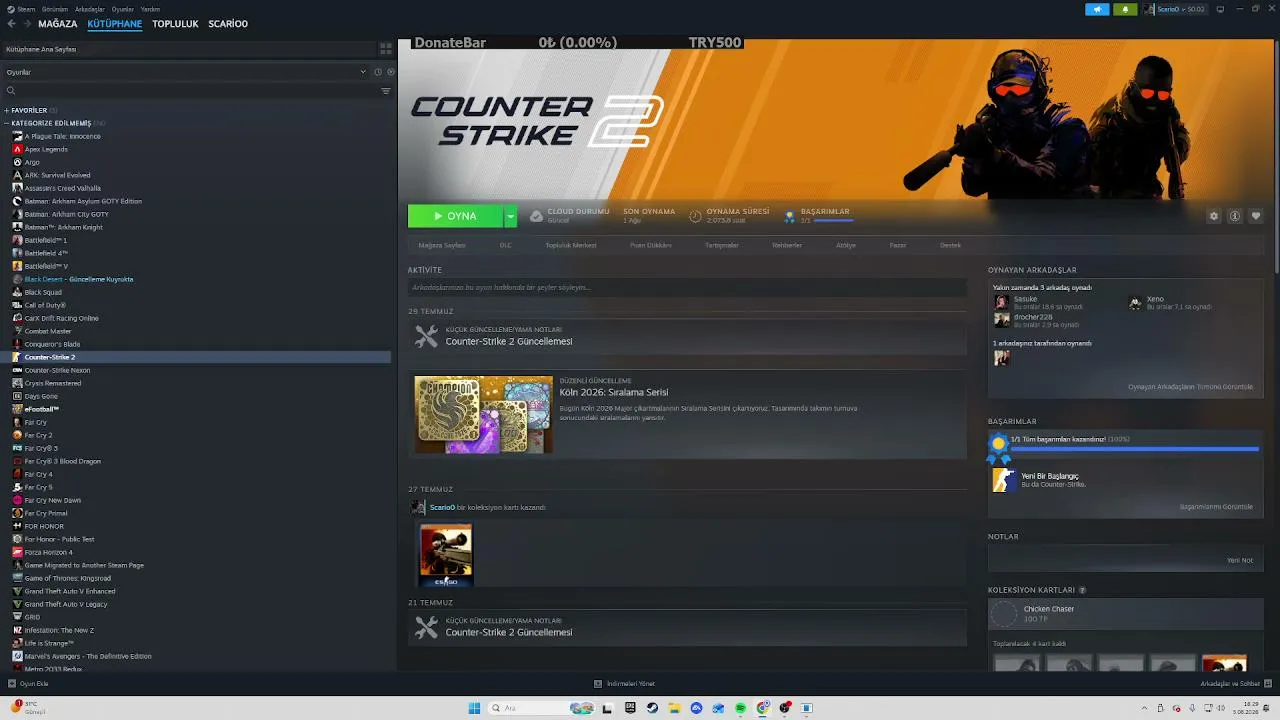Switch to the KÜTÜPHANE tab
The image size is (1280, 720).
click(115, 24)
